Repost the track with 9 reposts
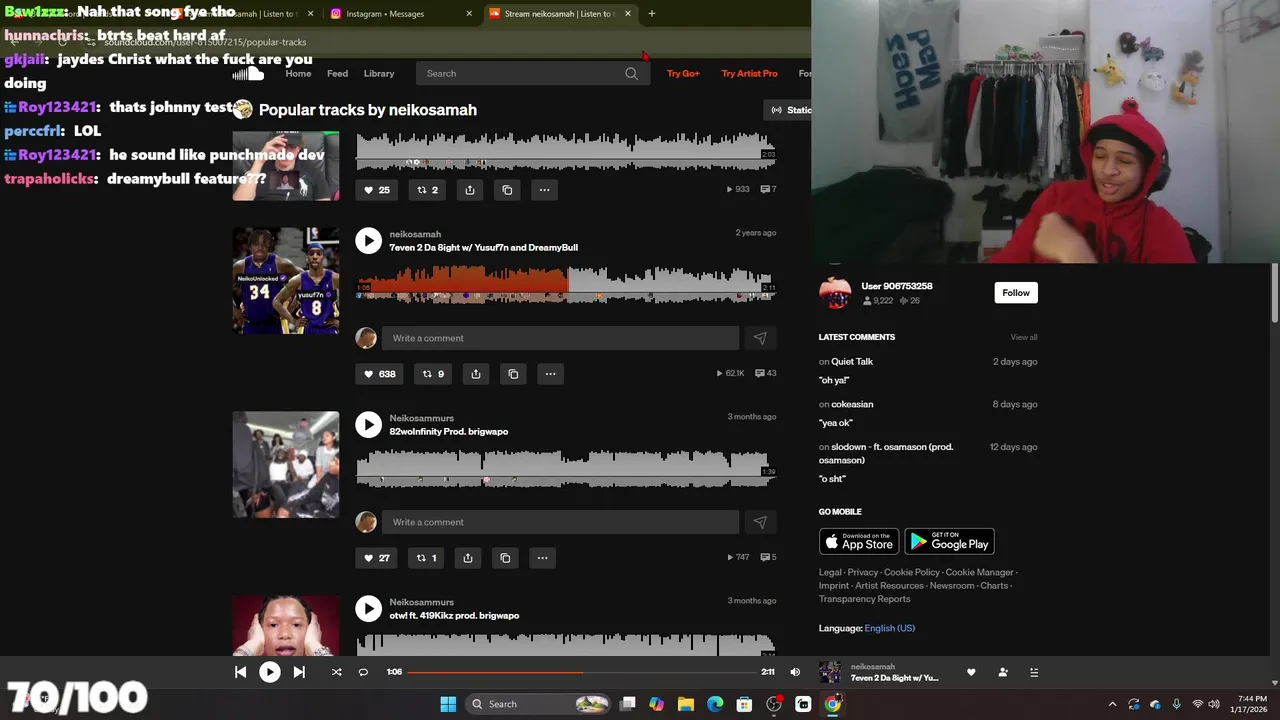1280x720 pixels. (x=433, y=374)
